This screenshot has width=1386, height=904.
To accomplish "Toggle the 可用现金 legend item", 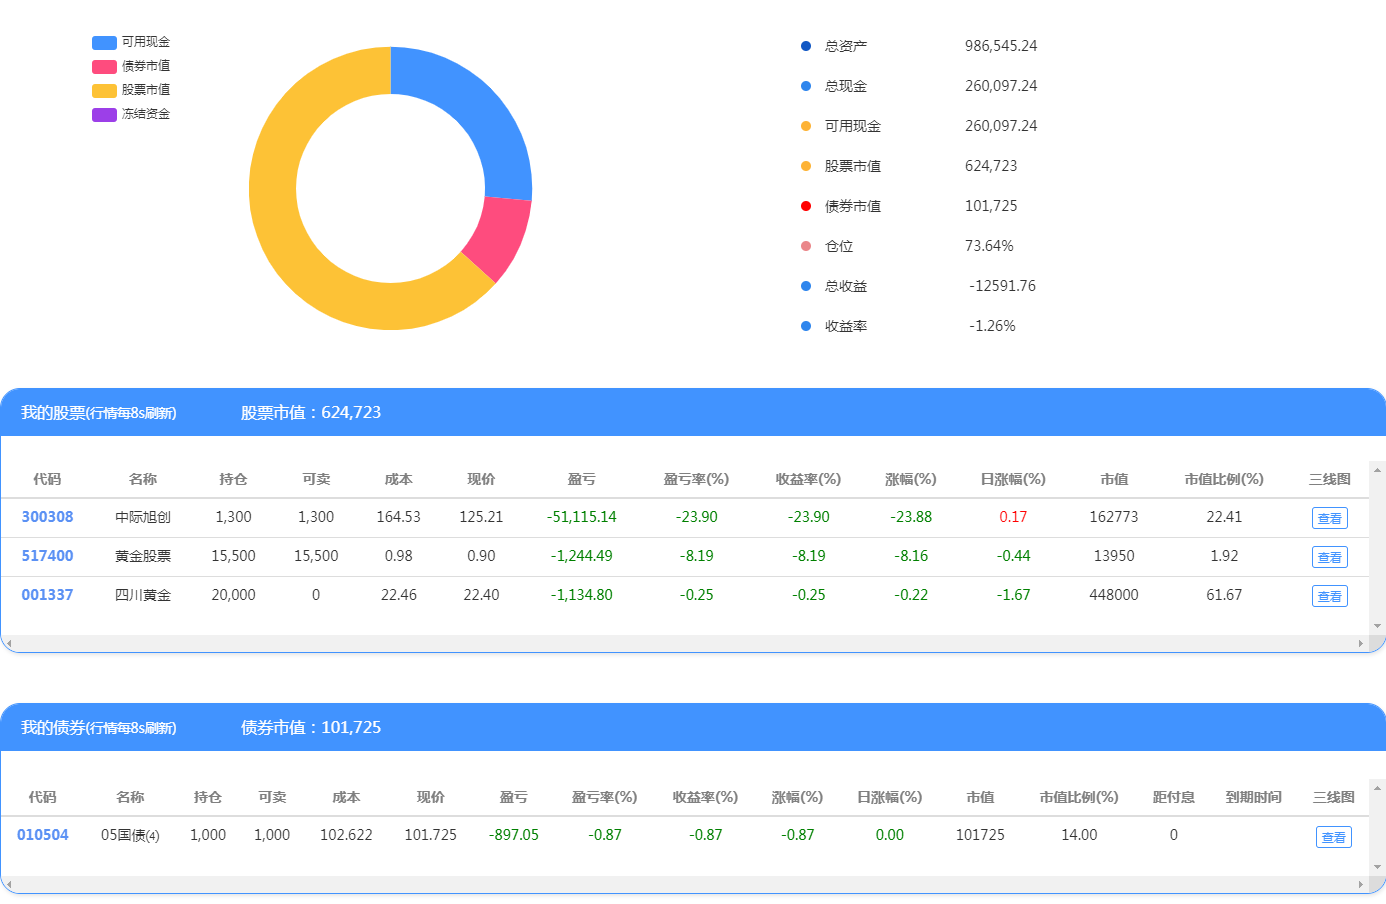I will (131, 42).
